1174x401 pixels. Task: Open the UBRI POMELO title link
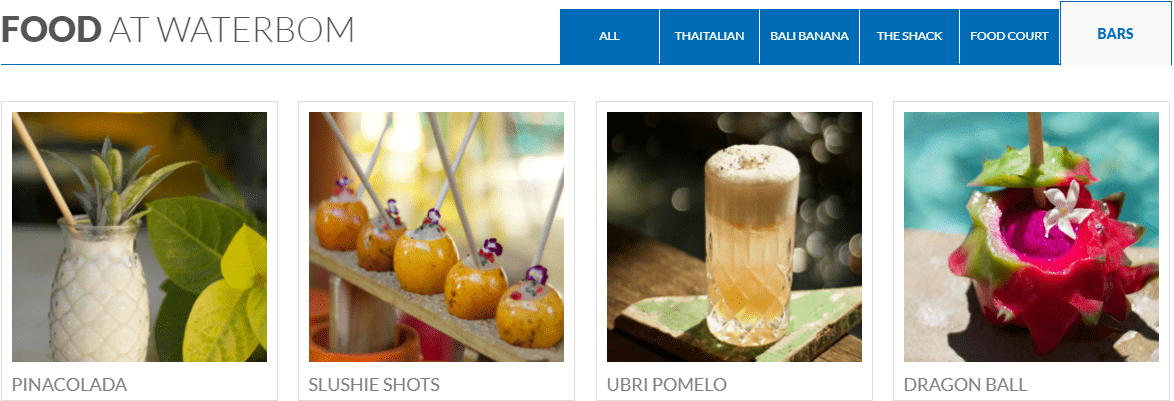click(x=667, y=385)
